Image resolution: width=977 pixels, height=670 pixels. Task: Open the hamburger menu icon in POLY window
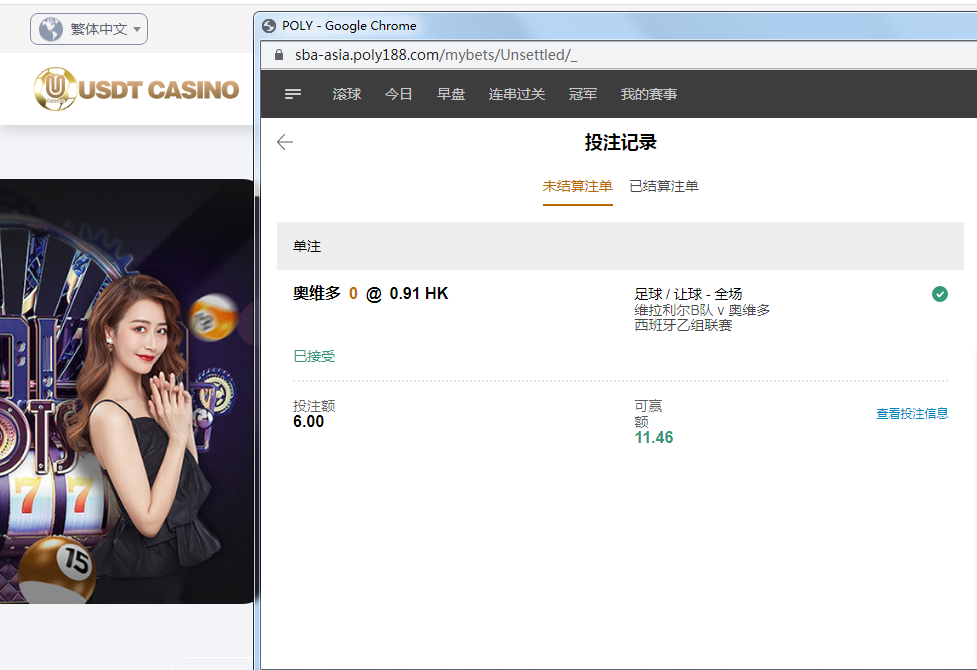click(293, 94)
